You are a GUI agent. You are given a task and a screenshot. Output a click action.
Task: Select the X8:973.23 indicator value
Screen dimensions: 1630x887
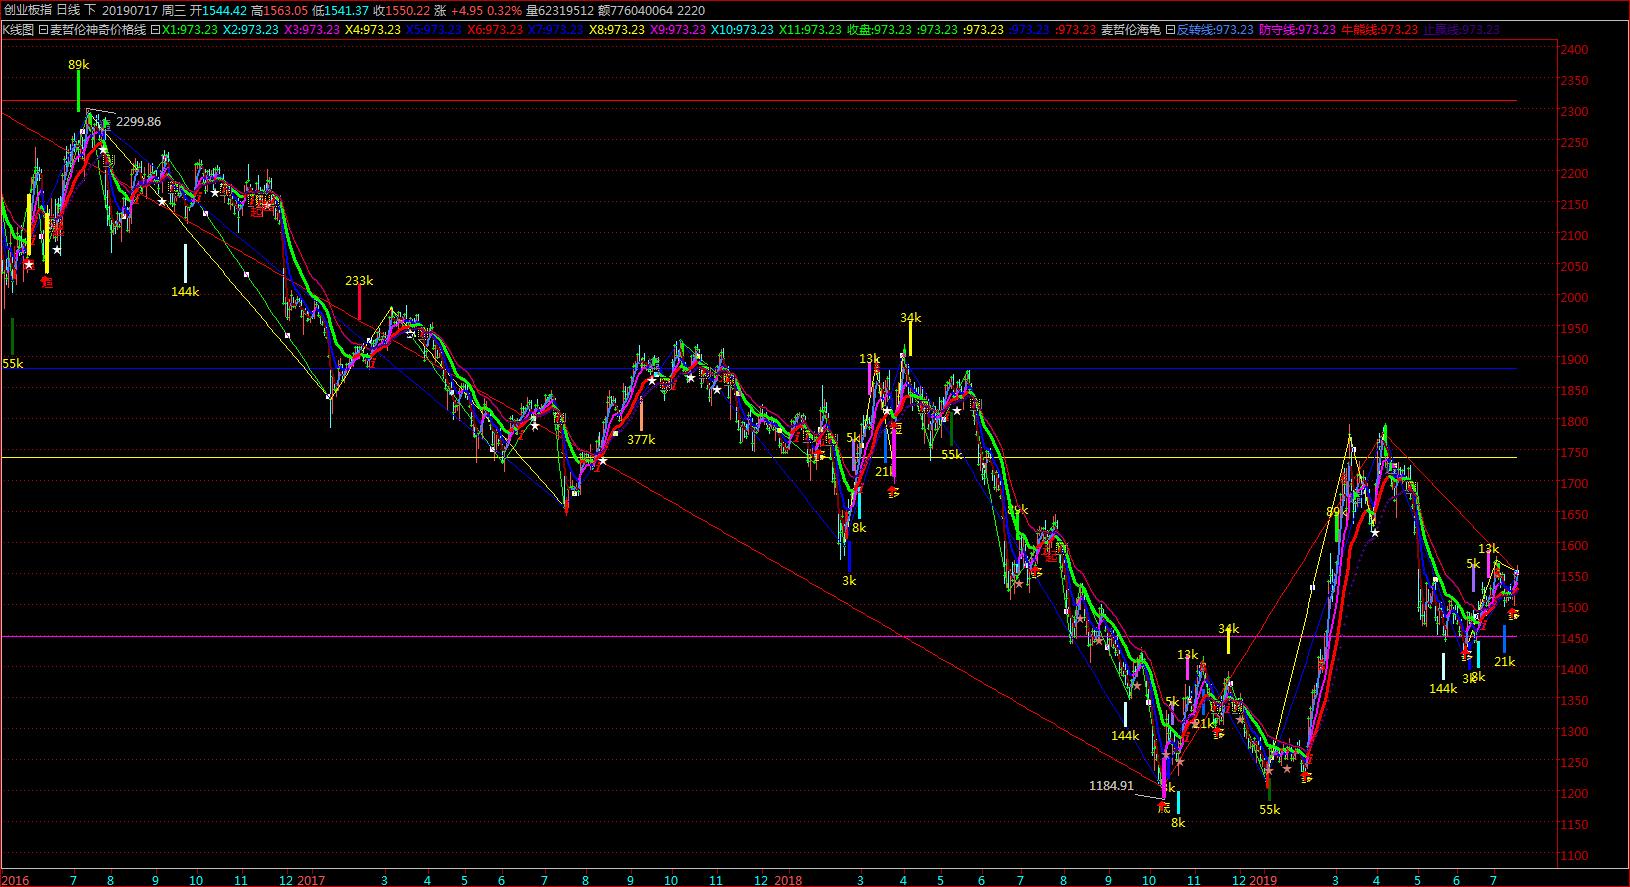pyautogui.click(x=617, y=30)
